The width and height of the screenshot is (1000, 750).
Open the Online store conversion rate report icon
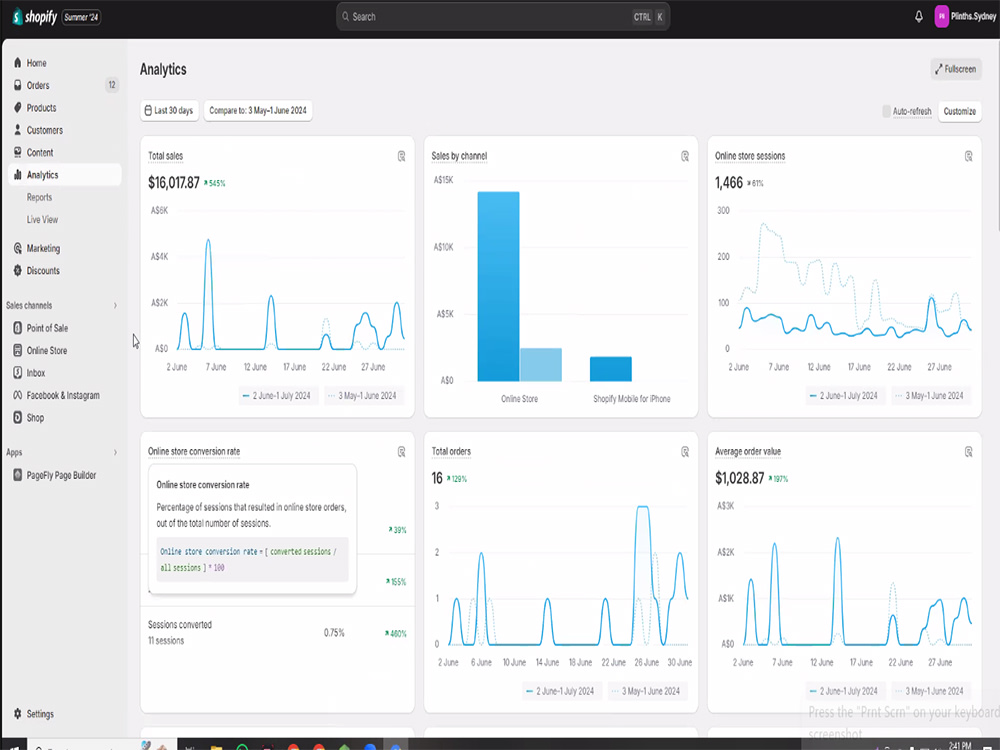coord(401,452)
